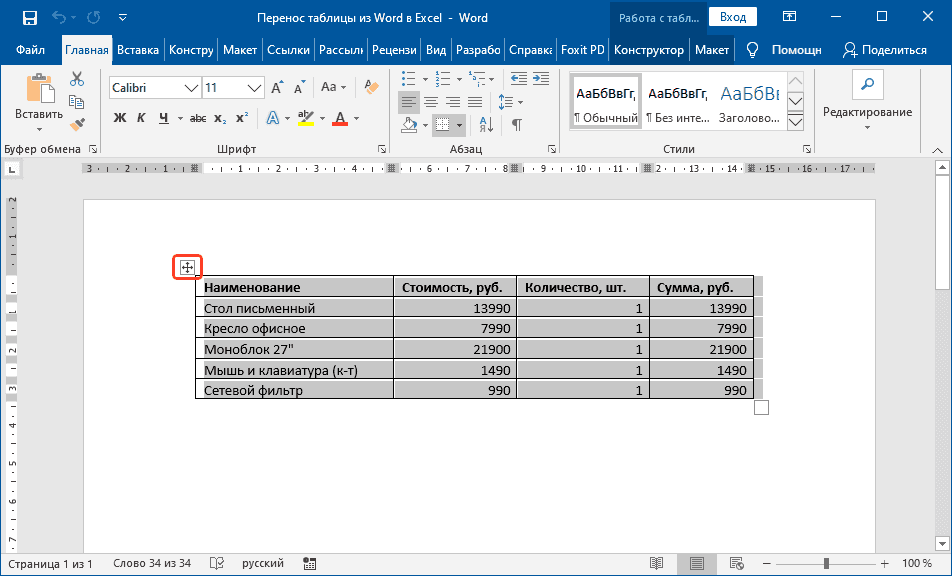The height and width of the screenshot is (576, 952).
Task: Click the Cut scissors icon
Action: 77,80
